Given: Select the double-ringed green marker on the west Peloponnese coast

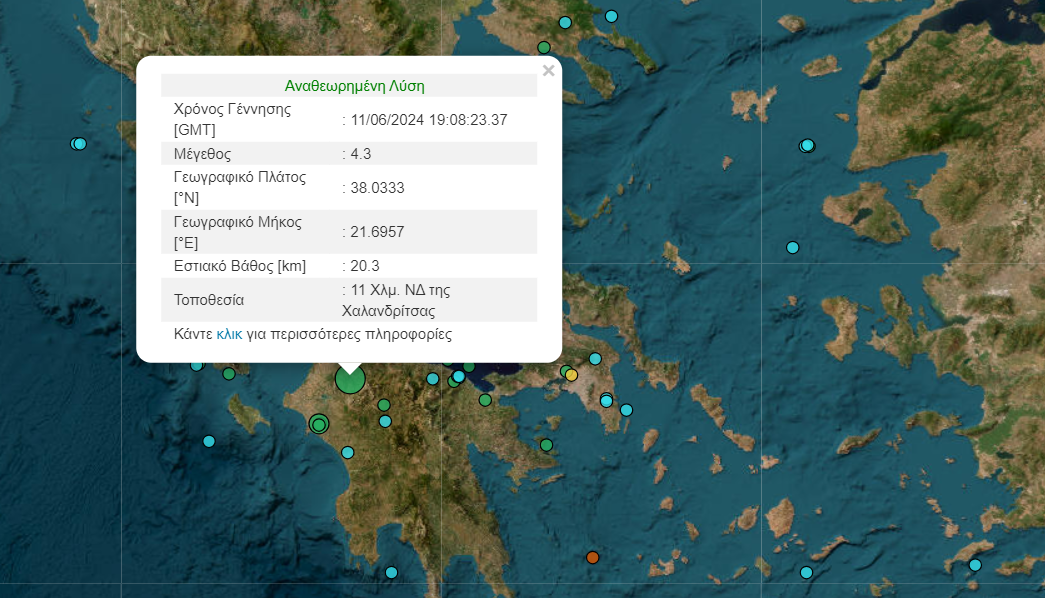Looking at the screenshot, I should [x=319, y=424].
